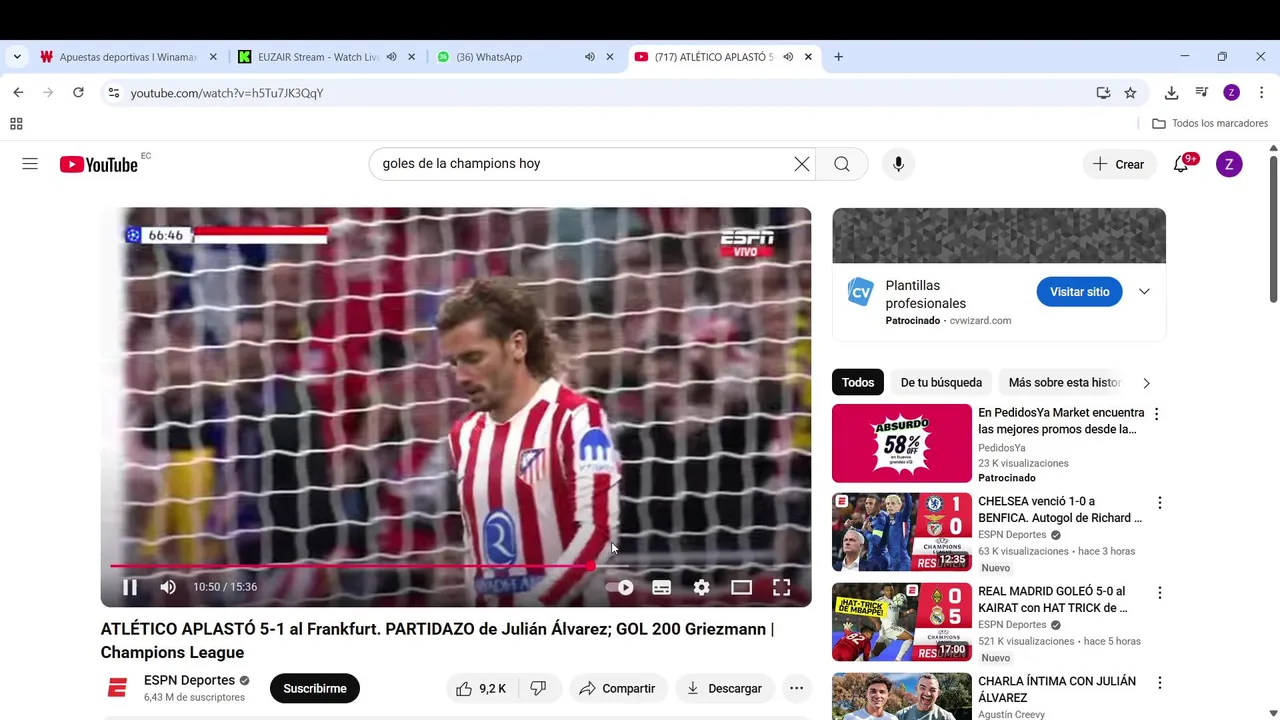Toggle autoplay switch in player

(620, 587)
